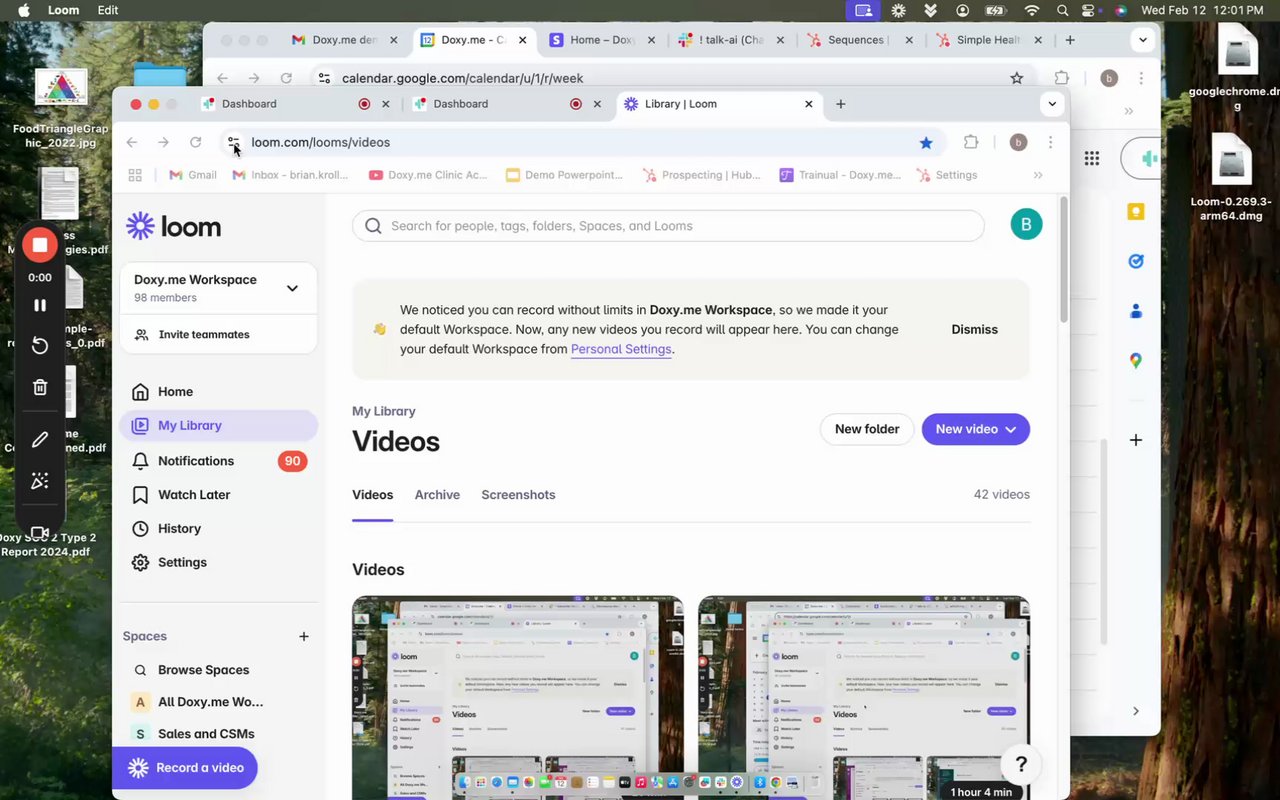Open Loom Settings in sidebar
This screenshot has width=1280, height=800.
pyautogui.click(x=218, y=563)
